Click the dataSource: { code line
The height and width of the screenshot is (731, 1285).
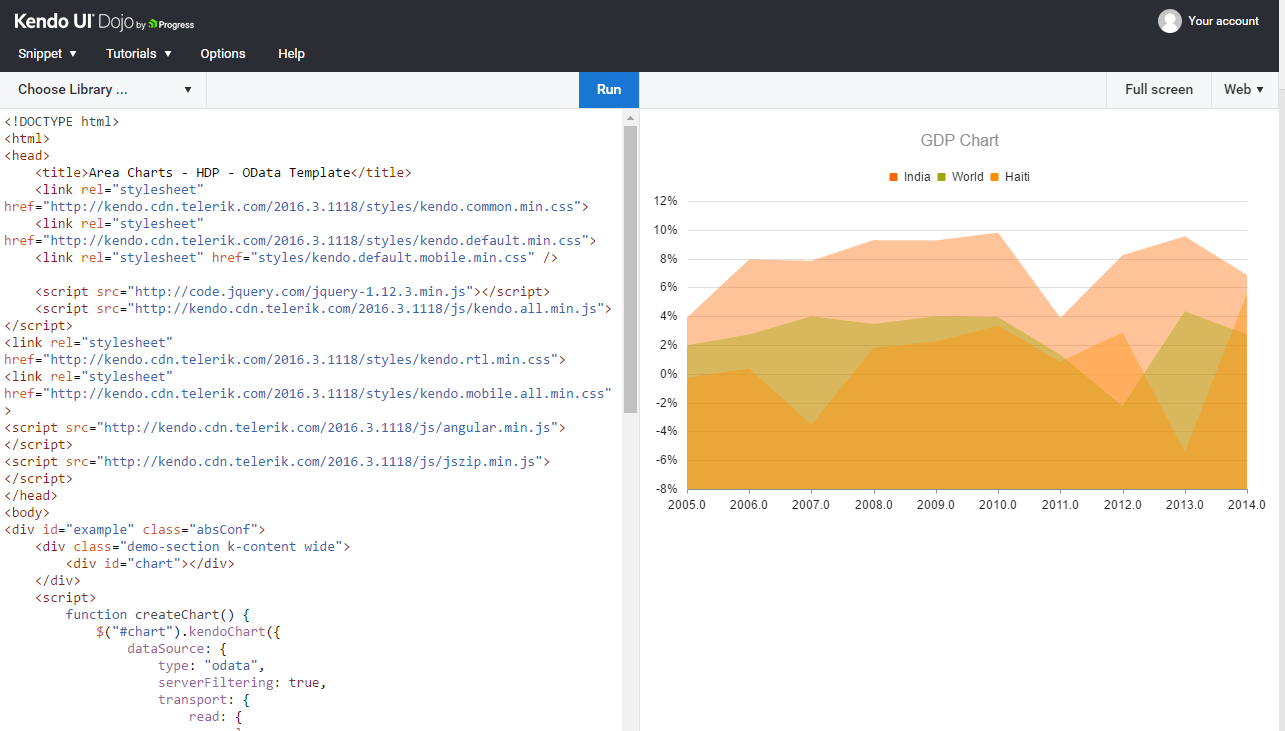177,648
